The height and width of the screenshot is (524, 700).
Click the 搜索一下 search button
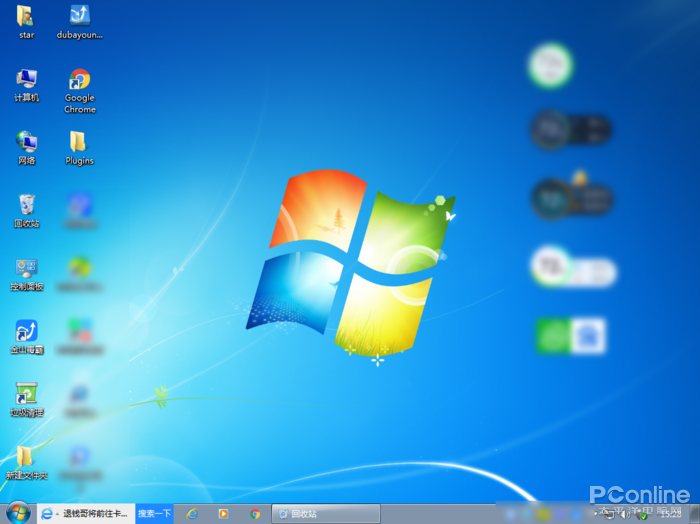154,514
